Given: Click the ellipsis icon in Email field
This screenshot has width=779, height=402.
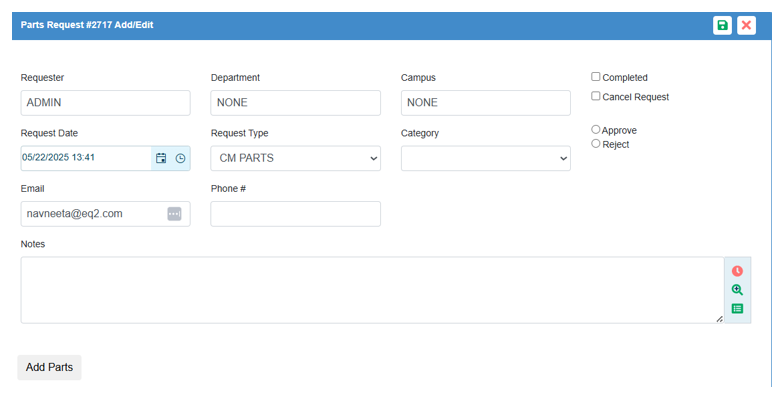Looking at the screenshot, I should [174, 213].
